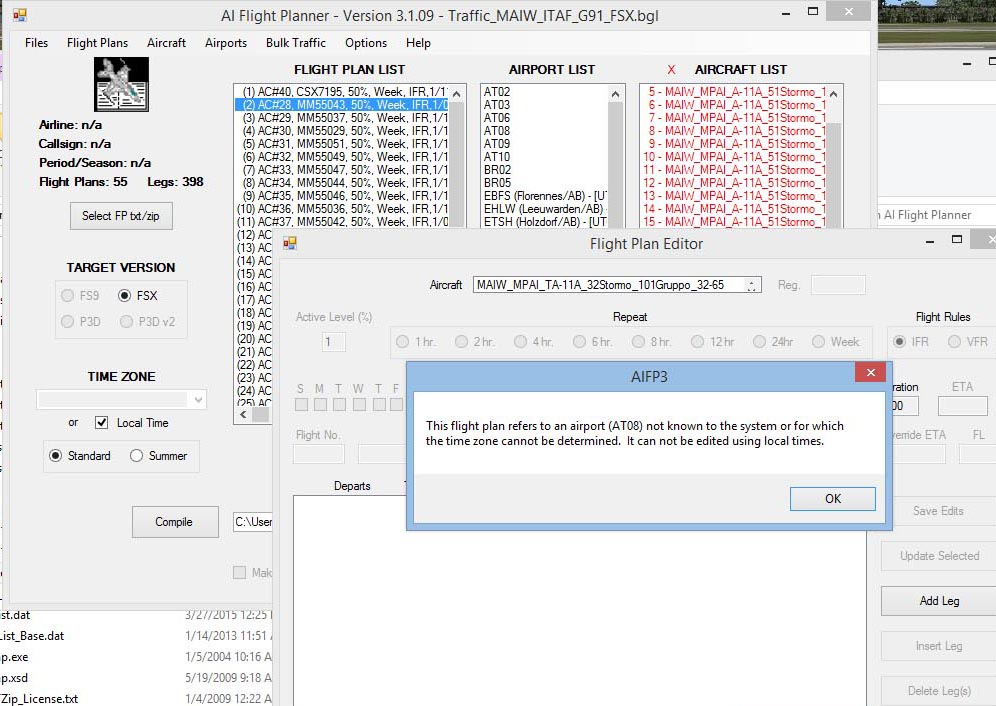The image size is (996, 706).
Task: Click the Add Leg button
Action: click(x=938, y=601)
